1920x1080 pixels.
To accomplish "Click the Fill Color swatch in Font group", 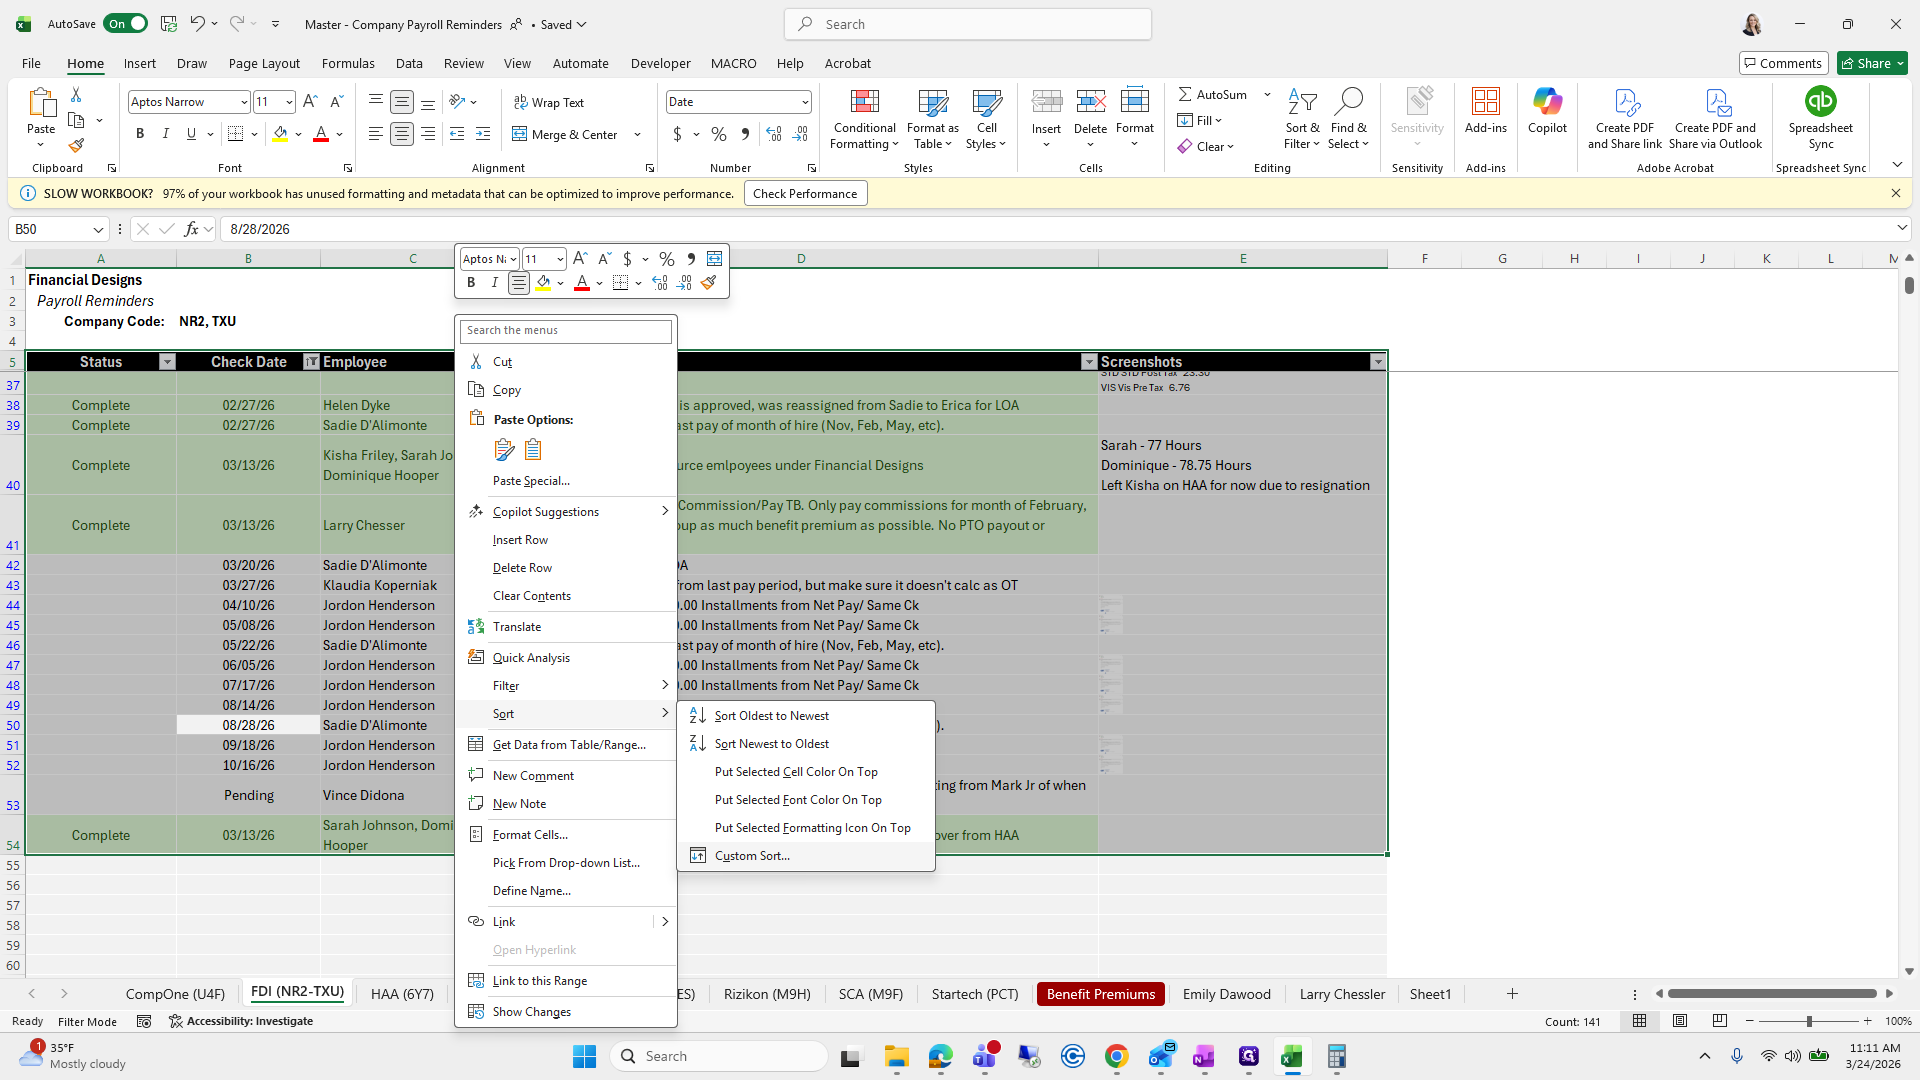I will [280, 134].
